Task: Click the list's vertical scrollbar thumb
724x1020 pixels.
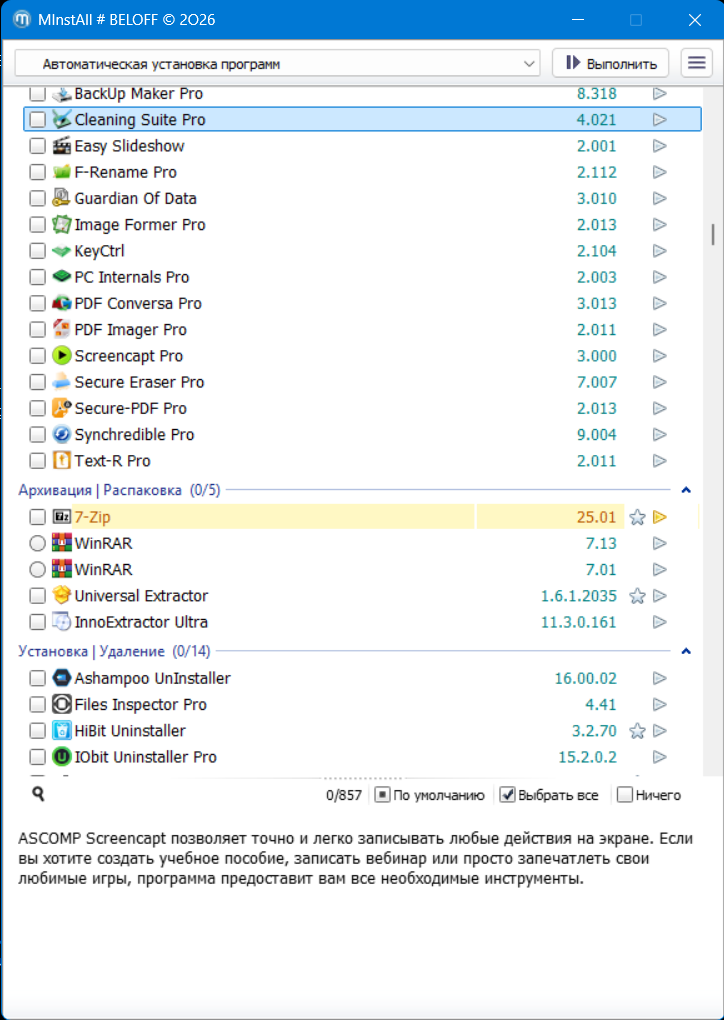Action: [x=714, y=235]
